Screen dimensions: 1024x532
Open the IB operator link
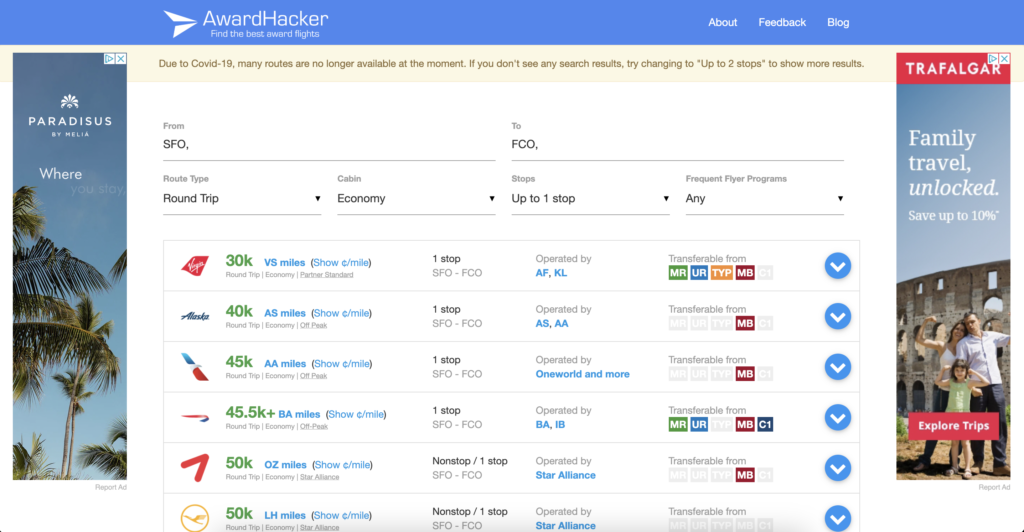click(560, 424)
